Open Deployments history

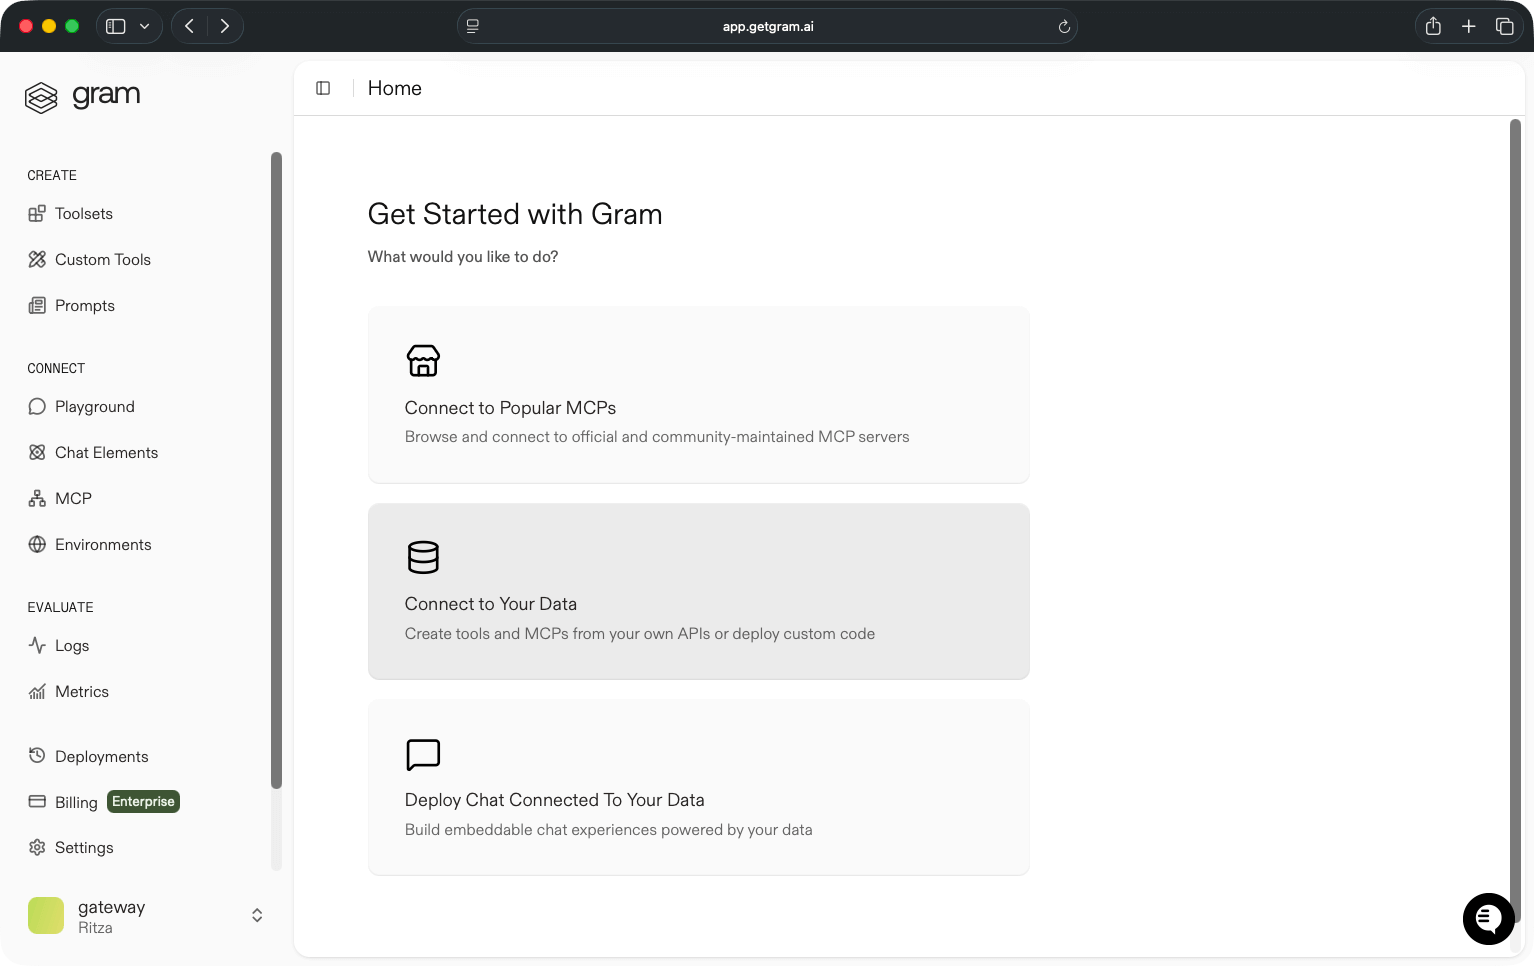pyautogui.click(x=101, y=756)
